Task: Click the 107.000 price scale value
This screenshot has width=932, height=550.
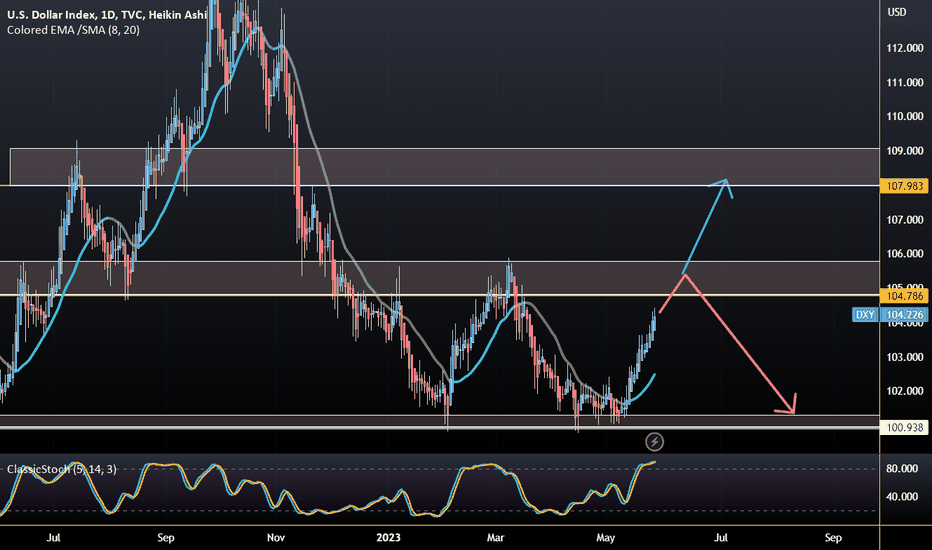Action: [905, 220]
